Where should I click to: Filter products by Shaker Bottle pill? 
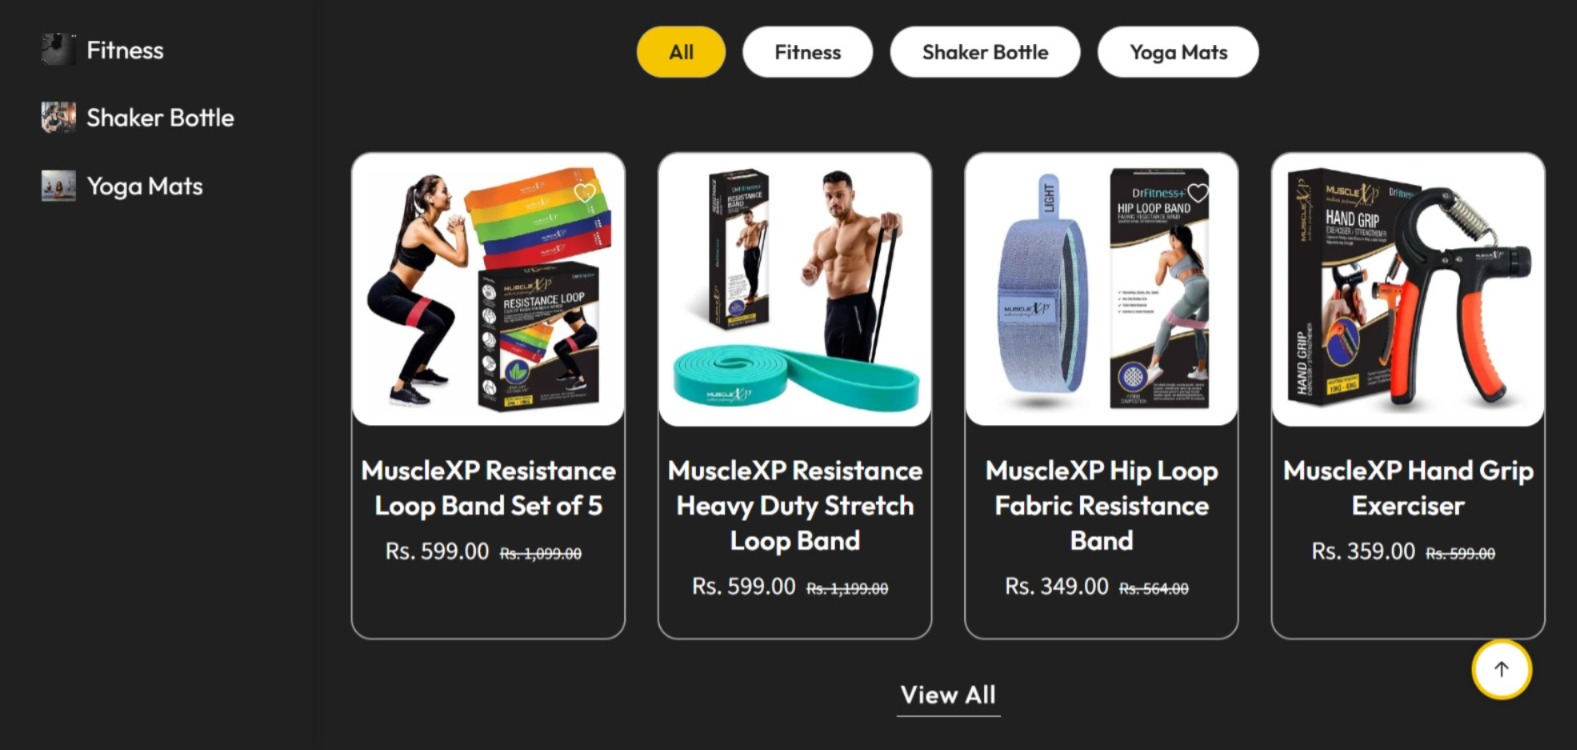[x=985, y=52]
